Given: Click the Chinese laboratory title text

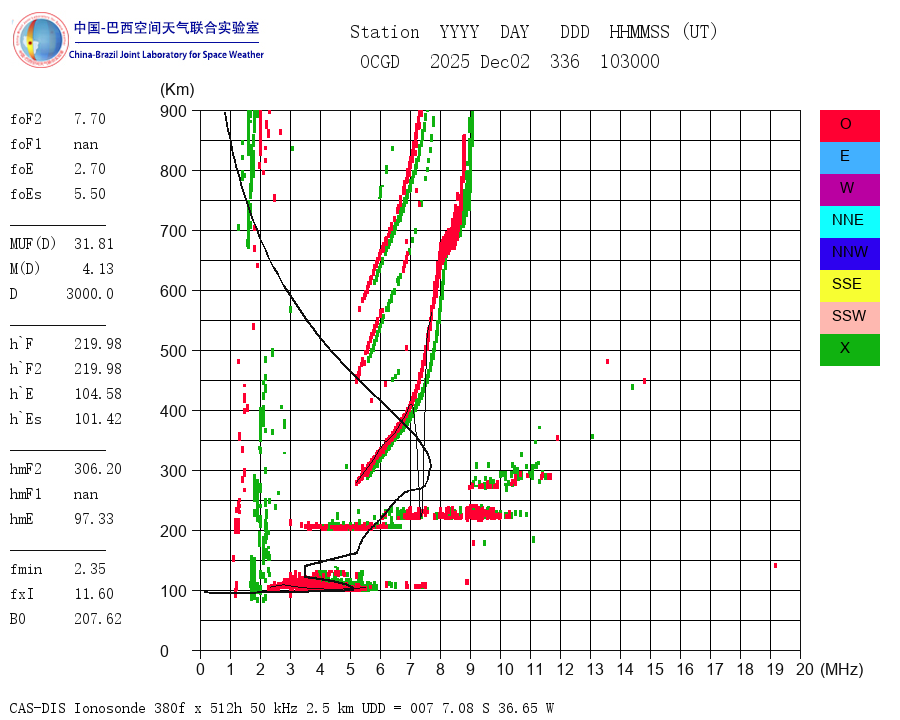Looking at the screenshot, I should (x=166, y=28).
